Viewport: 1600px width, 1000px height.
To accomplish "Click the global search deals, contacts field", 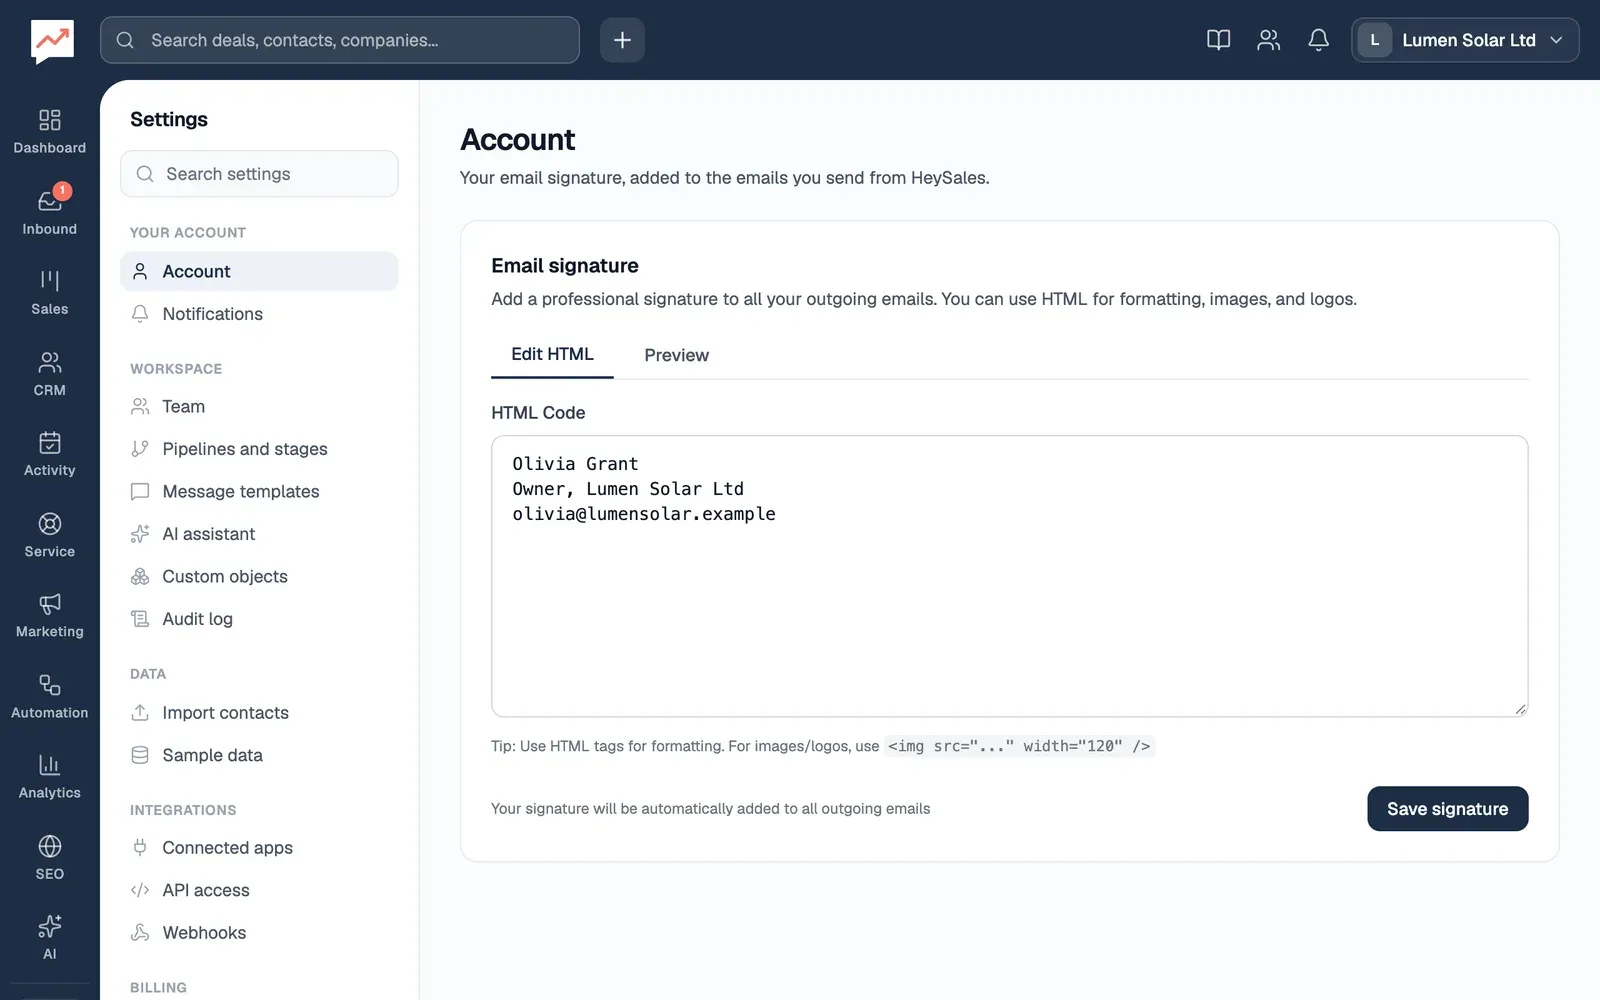I will click(x=340, y=40).
